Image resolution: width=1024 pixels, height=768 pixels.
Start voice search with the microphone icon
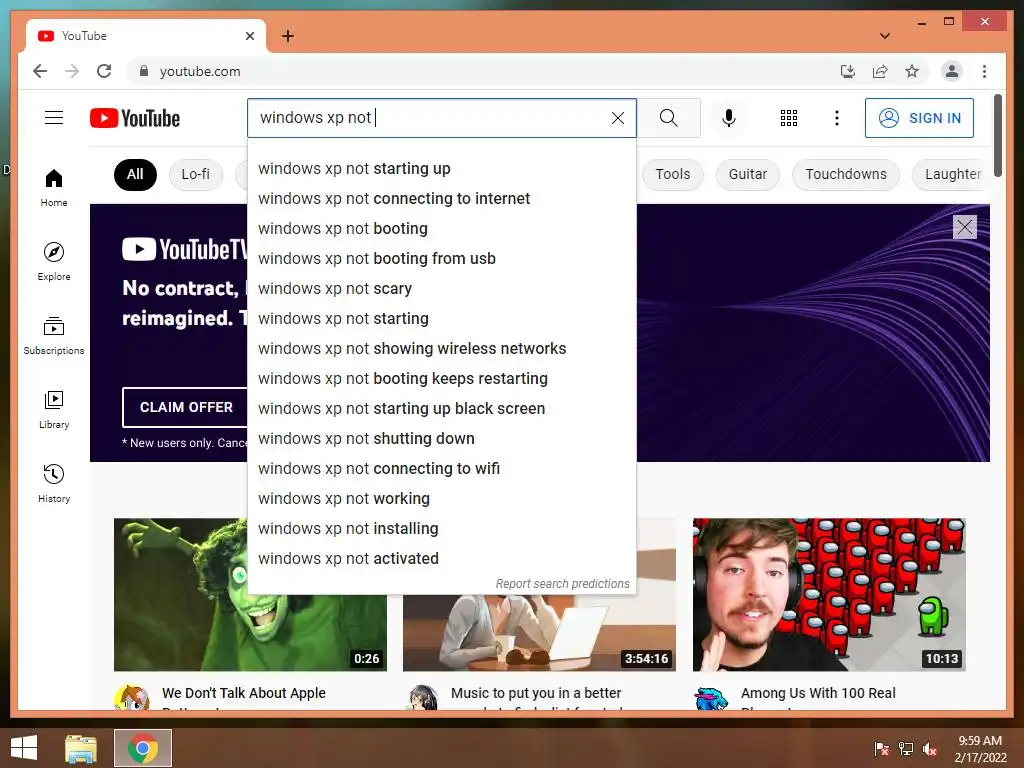729,118
